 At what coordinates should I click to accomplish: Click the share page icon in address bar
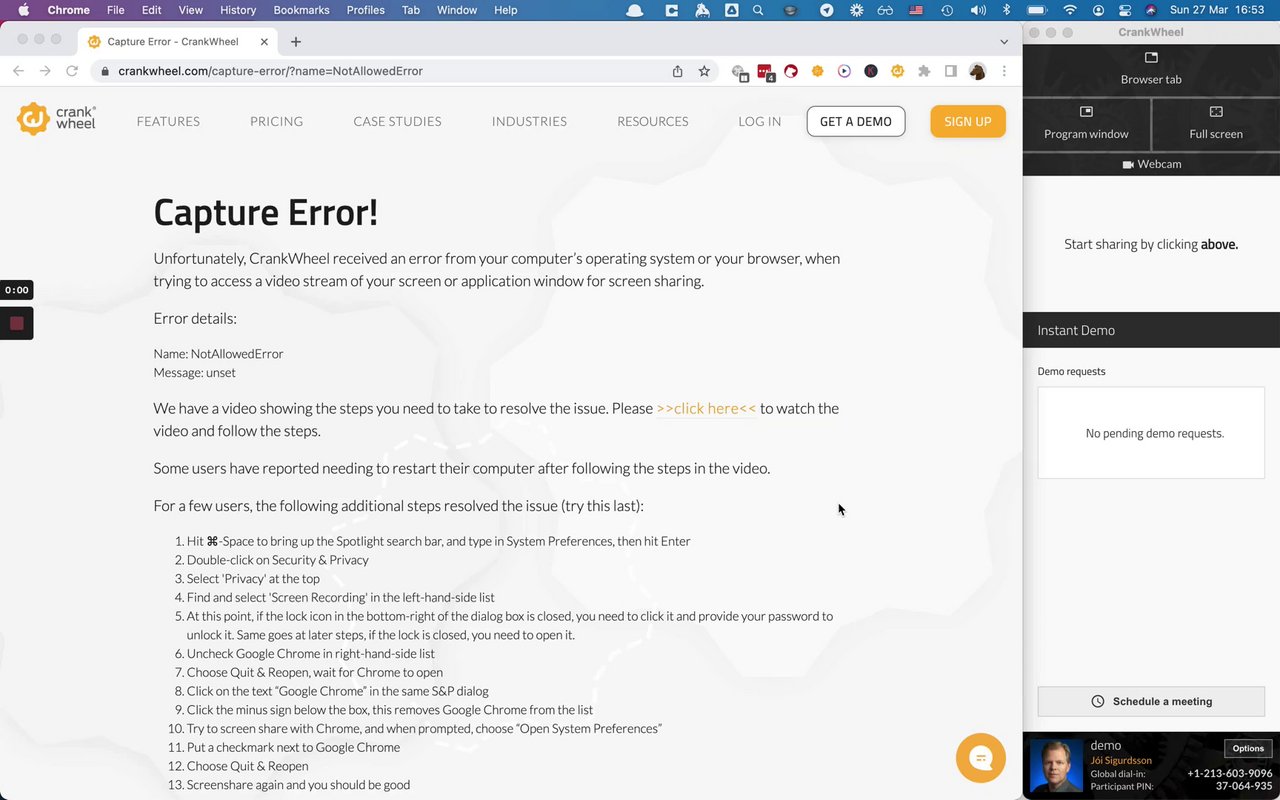[x=677, y=71]
